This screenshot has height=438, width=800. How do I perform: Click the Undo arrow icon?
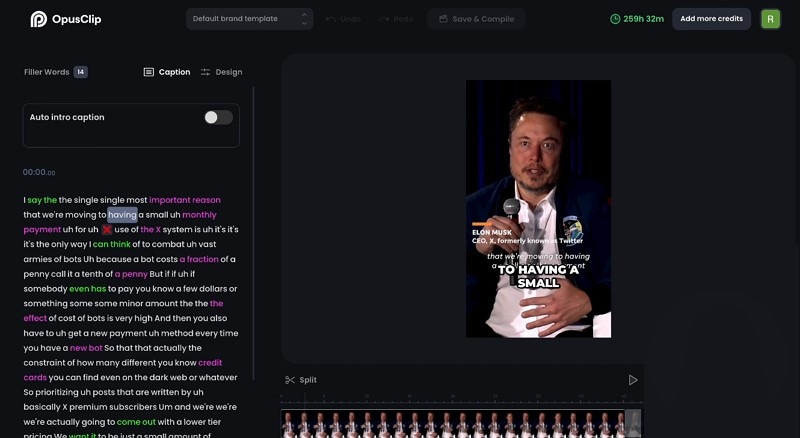click(331, 19)
